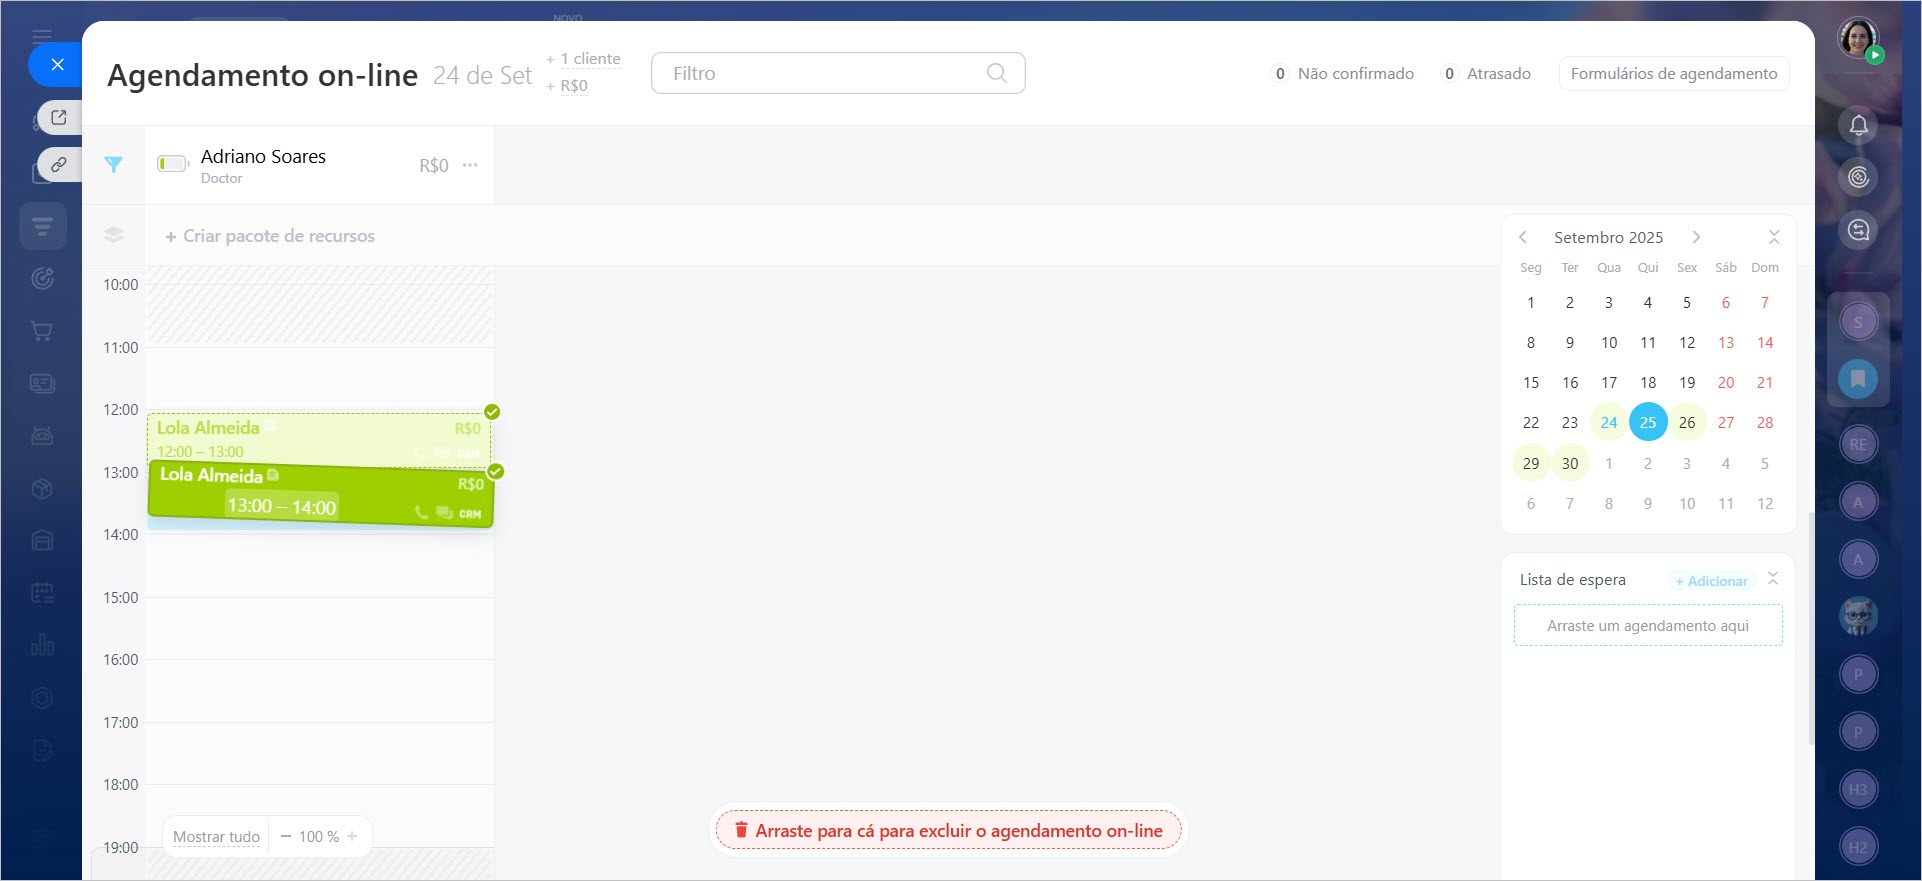Screen dimensions: 1922x881
Task: Go to previous month in the calendar
Action: click(1523, 237)
